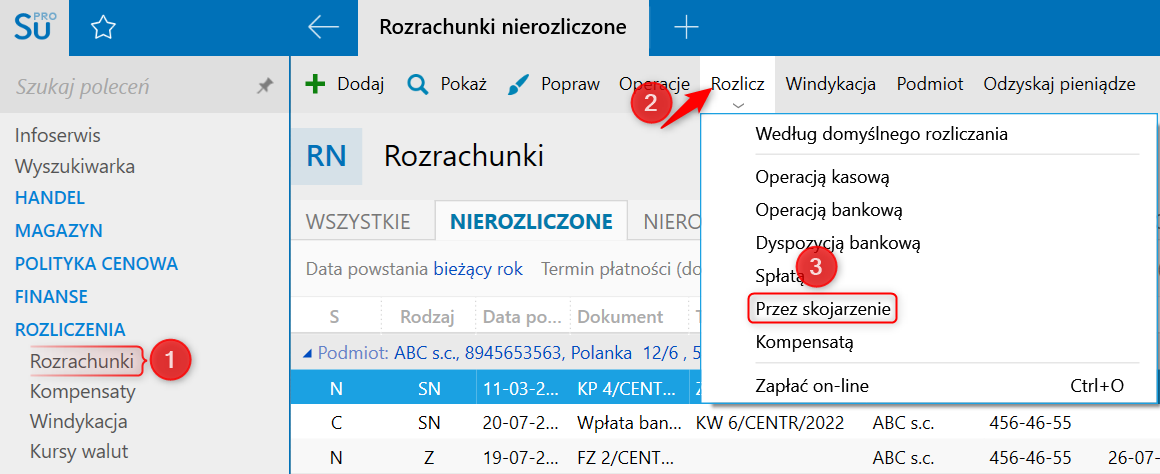Image resolution: width=1160 pixels, height=474 pixels.
Task: Click the back arrow icon
Action: [x=323, y=27]
